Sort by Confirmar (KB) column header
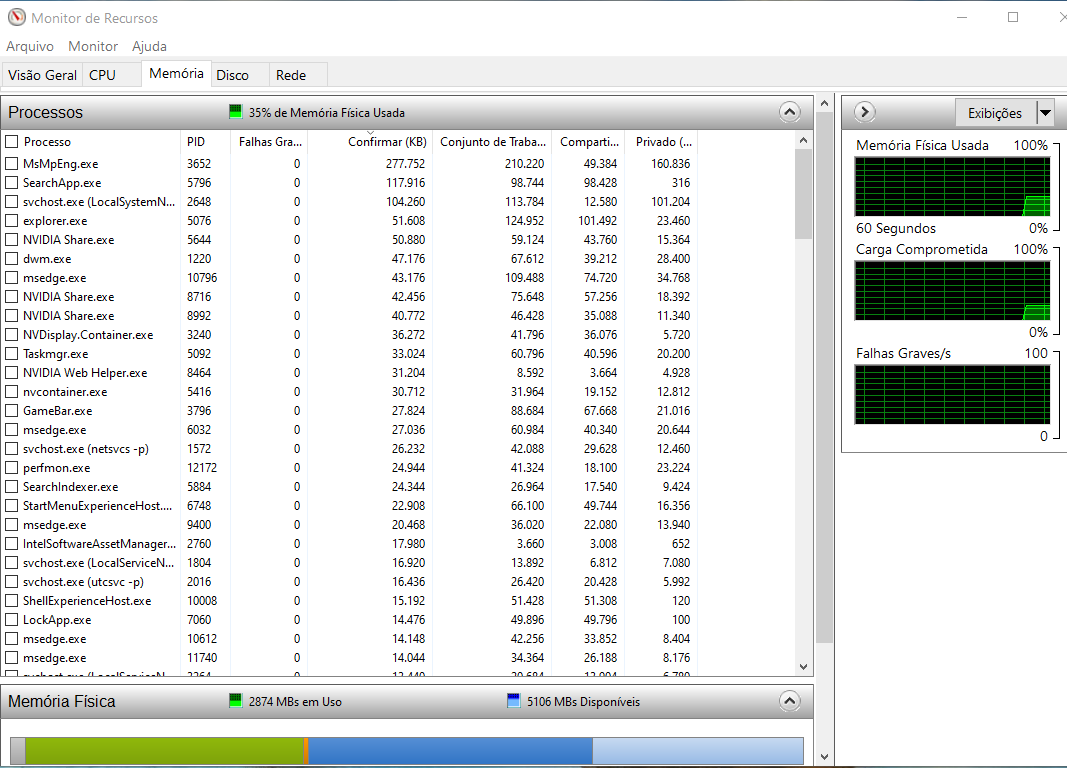The height and width of the screenshot is (768, 1067). 370,141
